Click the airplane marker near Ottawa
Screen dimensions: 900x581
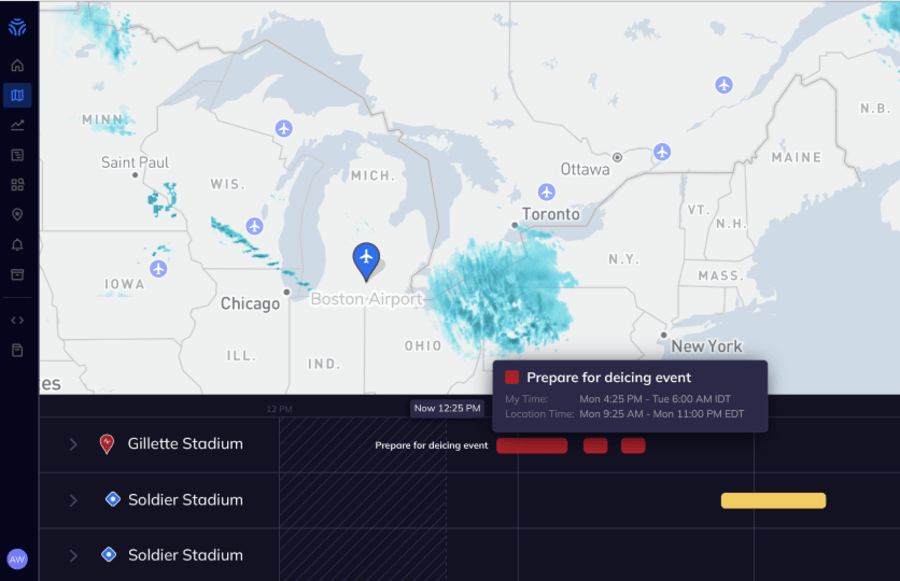tap(662, 152)
